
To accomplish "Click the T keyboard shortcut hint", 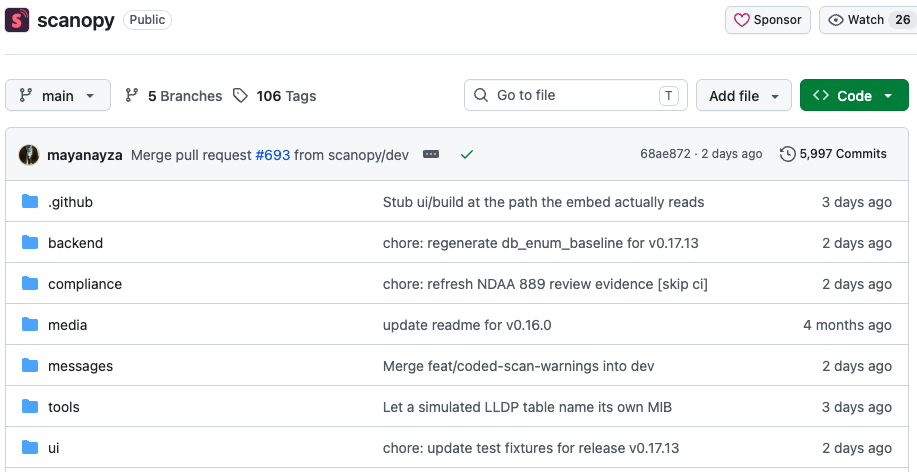I will [x=668, y=95].
